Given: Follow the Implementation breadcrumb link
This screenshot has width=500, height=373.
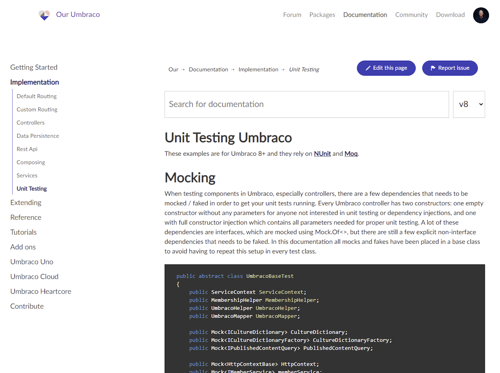Looking at the screenshot, I should [x=258, y=69].
